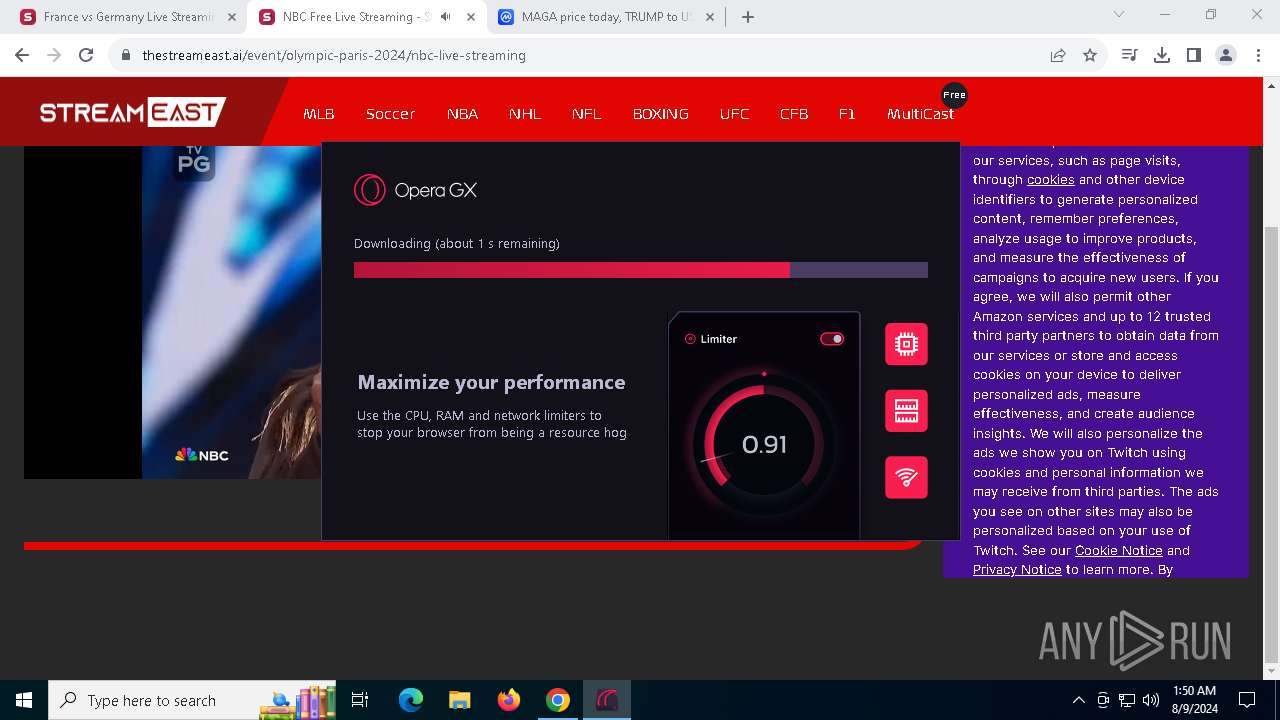Open the NBA section
Image resolution: width=1280 pixels, height=720 pixels.
[x=462, y=114]
